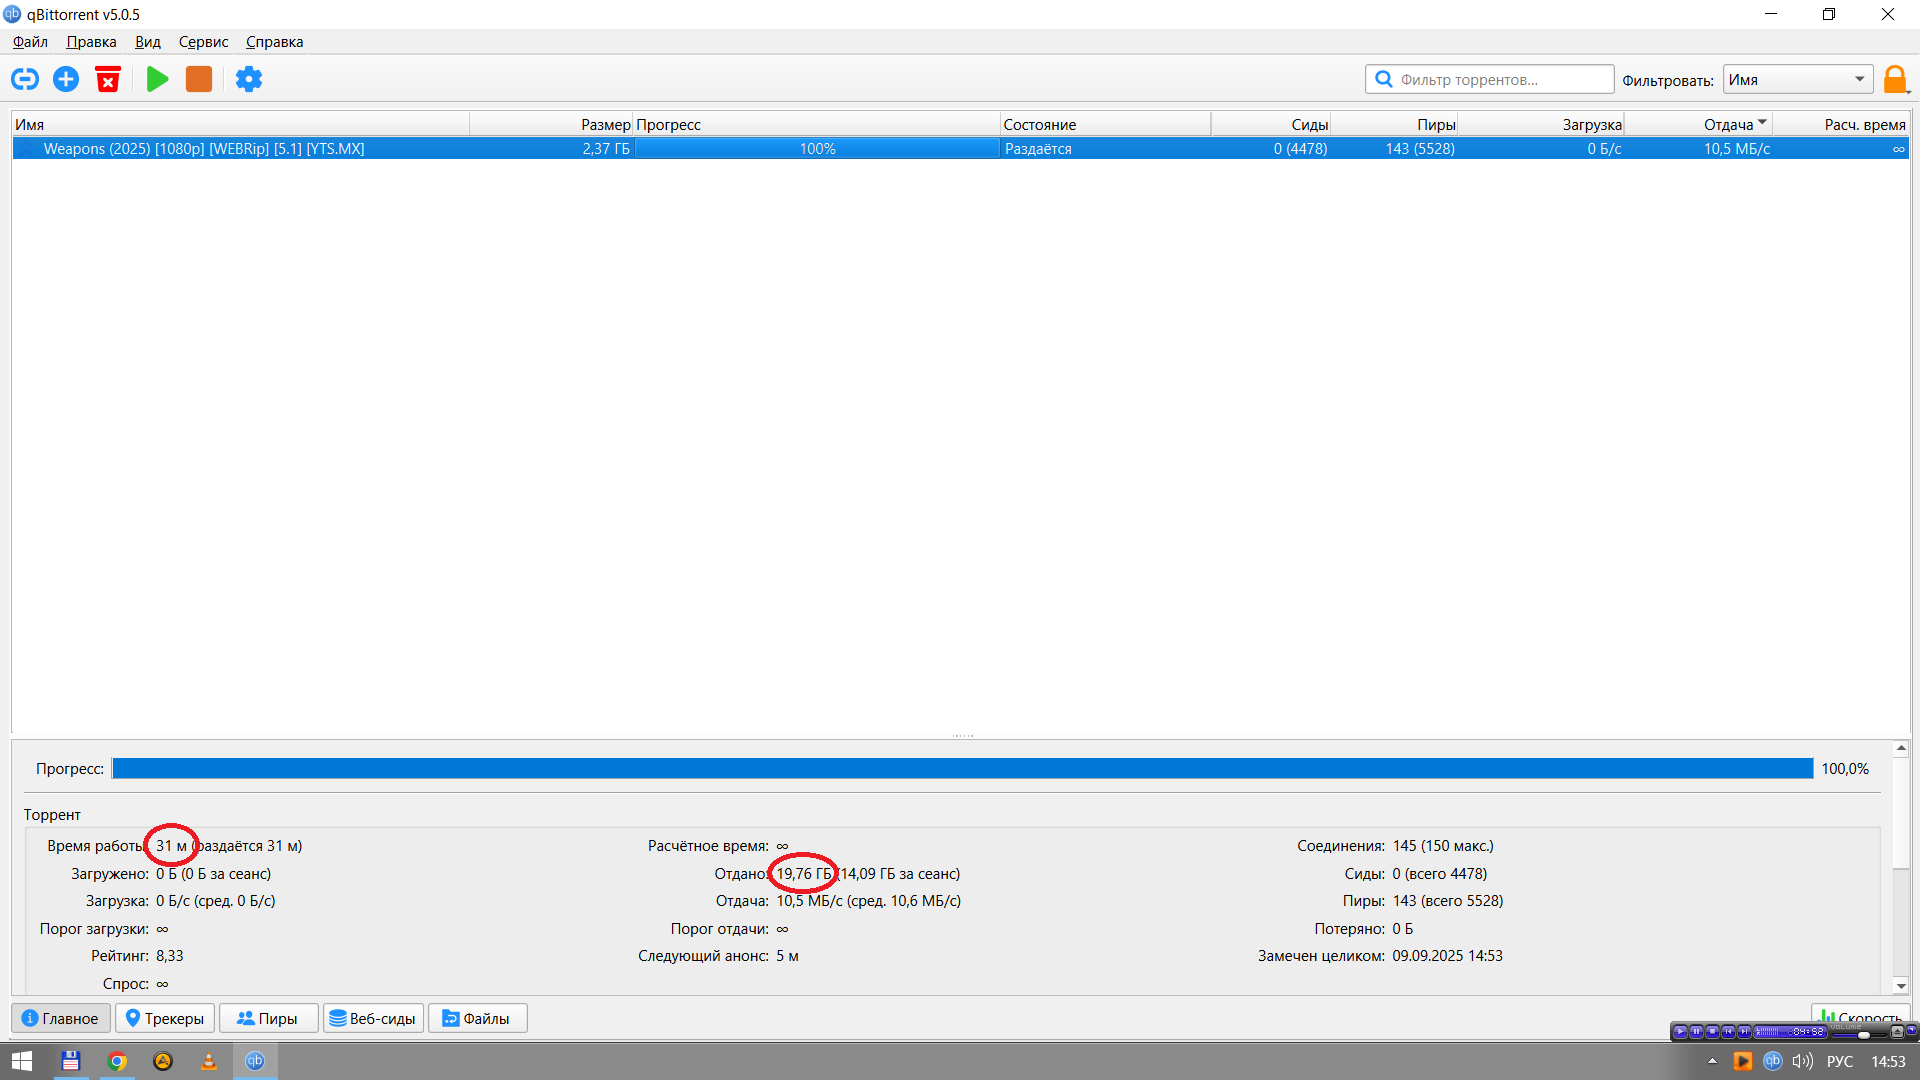Open the Сервис menu
Image resolution: width=1920 pixels, height=1080 pixels.
pos(203,42)
